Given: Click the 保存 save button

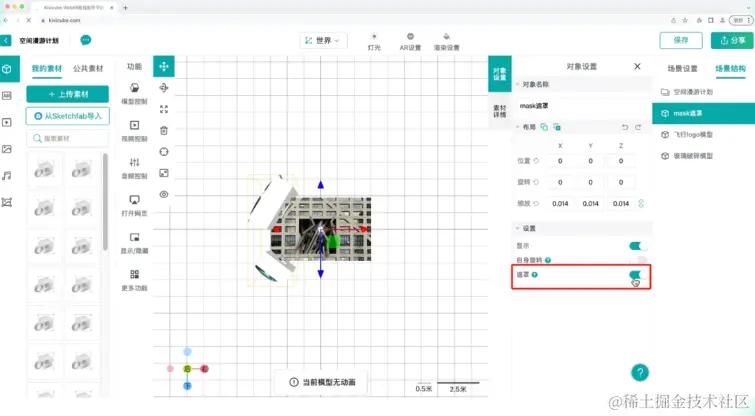Looking at the screenshot, I should pyautogui.click(x=681, y=40).
